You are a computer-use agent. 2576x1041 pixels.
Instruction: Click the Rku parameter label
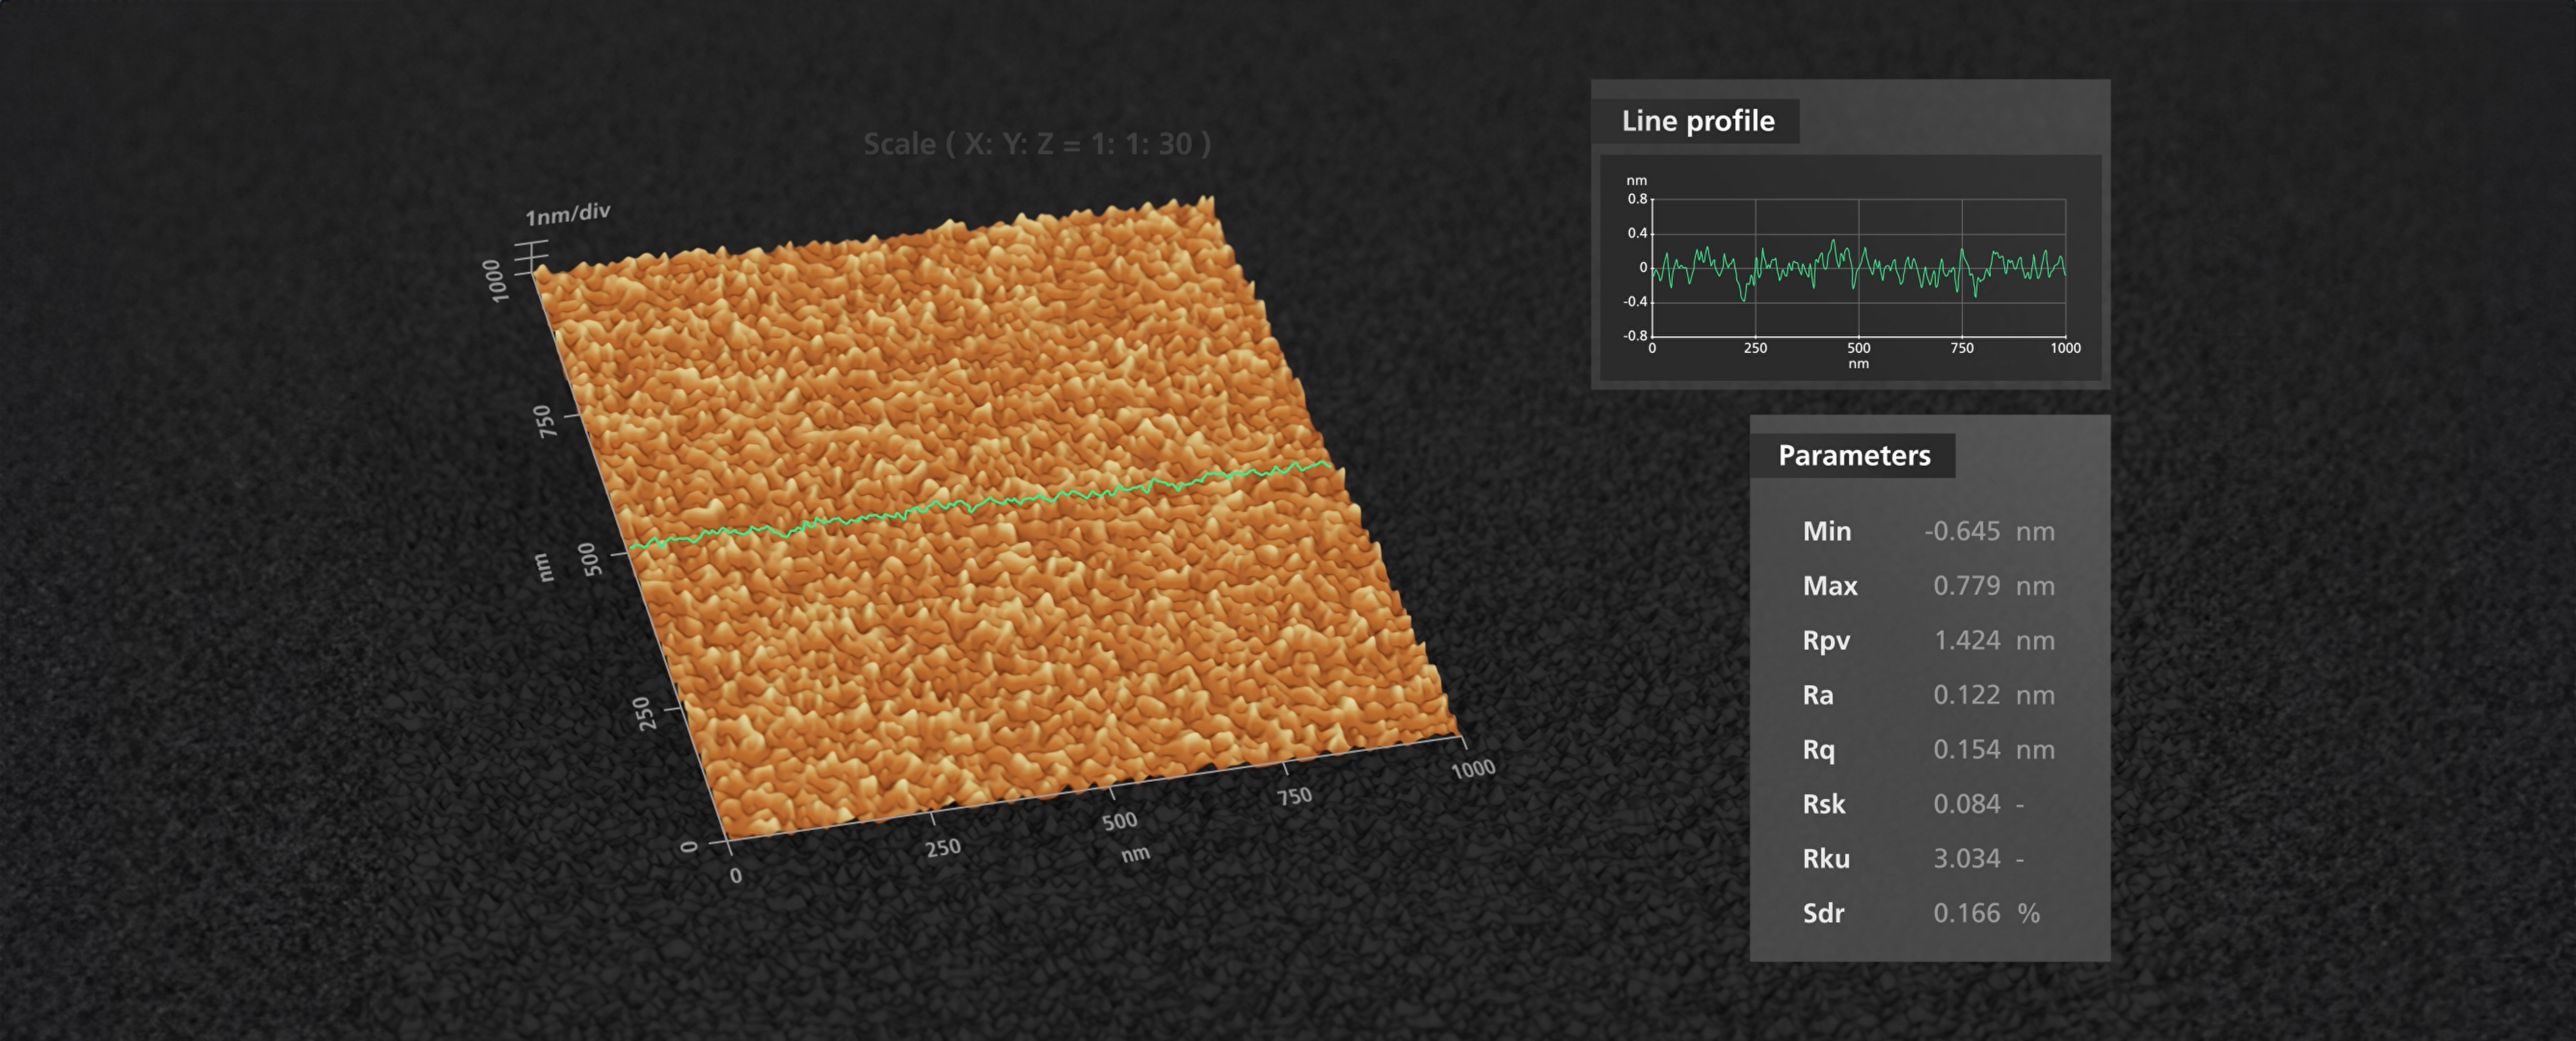coord(1826,858)
